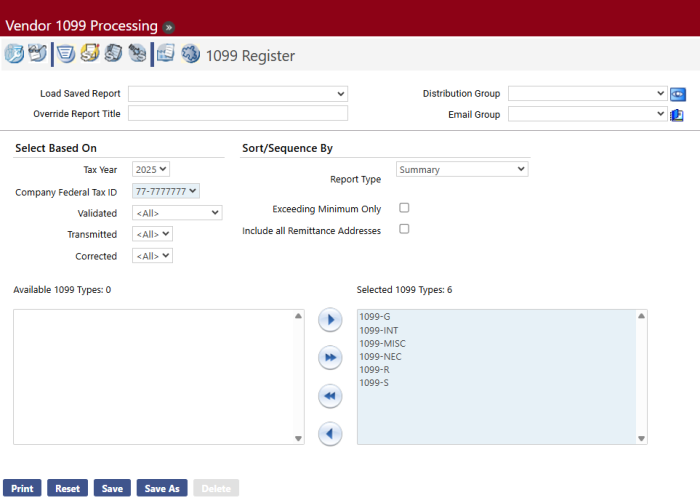The width and height of the screenshot is (700, 503).
Task: Expand the Report Type dropdown
Action: pos(462,169)
